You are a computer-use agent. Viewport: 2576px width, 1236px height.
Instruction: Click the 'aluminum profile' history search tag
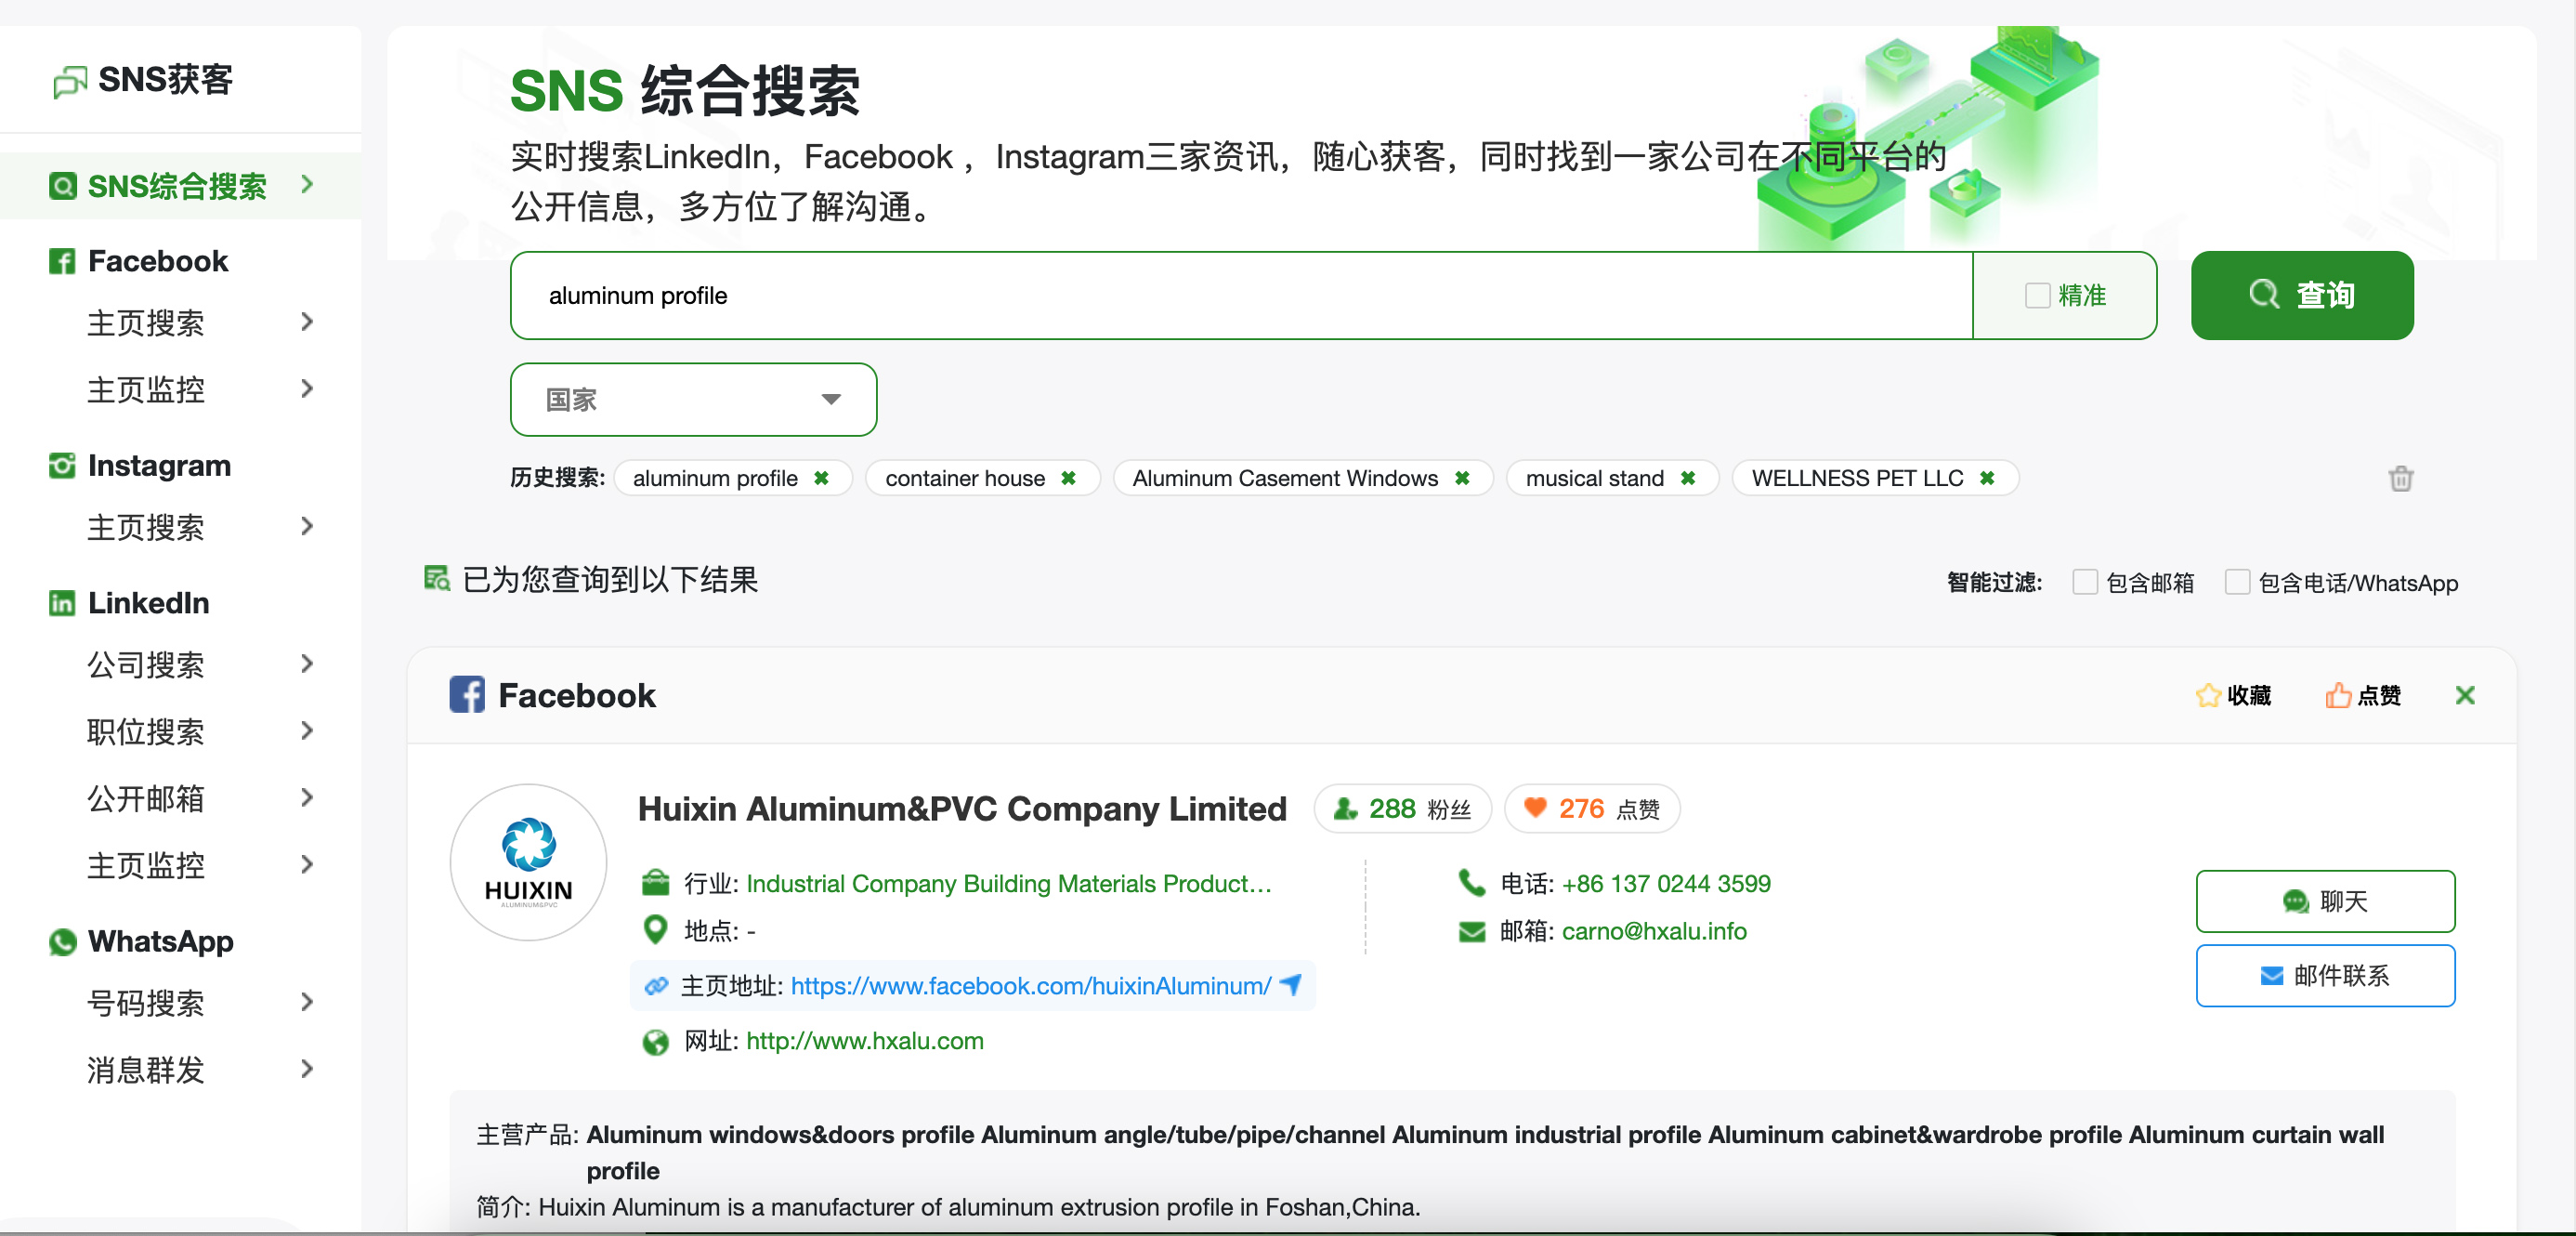[715, 478]
